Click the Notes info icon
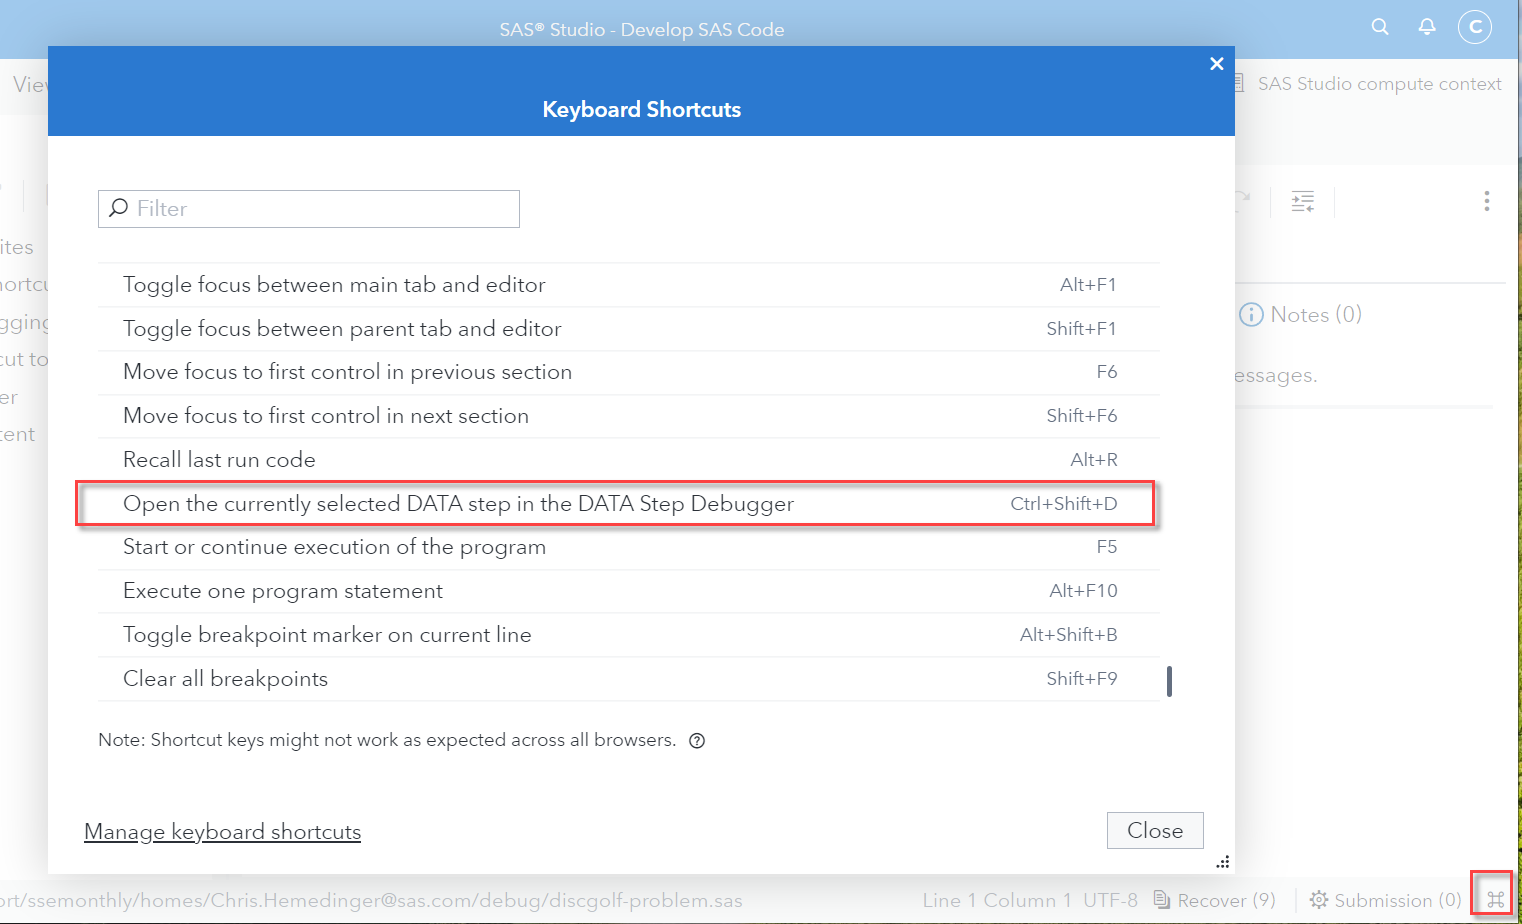Screen dimensions: 1522x924 click(x=1251, y=315)
